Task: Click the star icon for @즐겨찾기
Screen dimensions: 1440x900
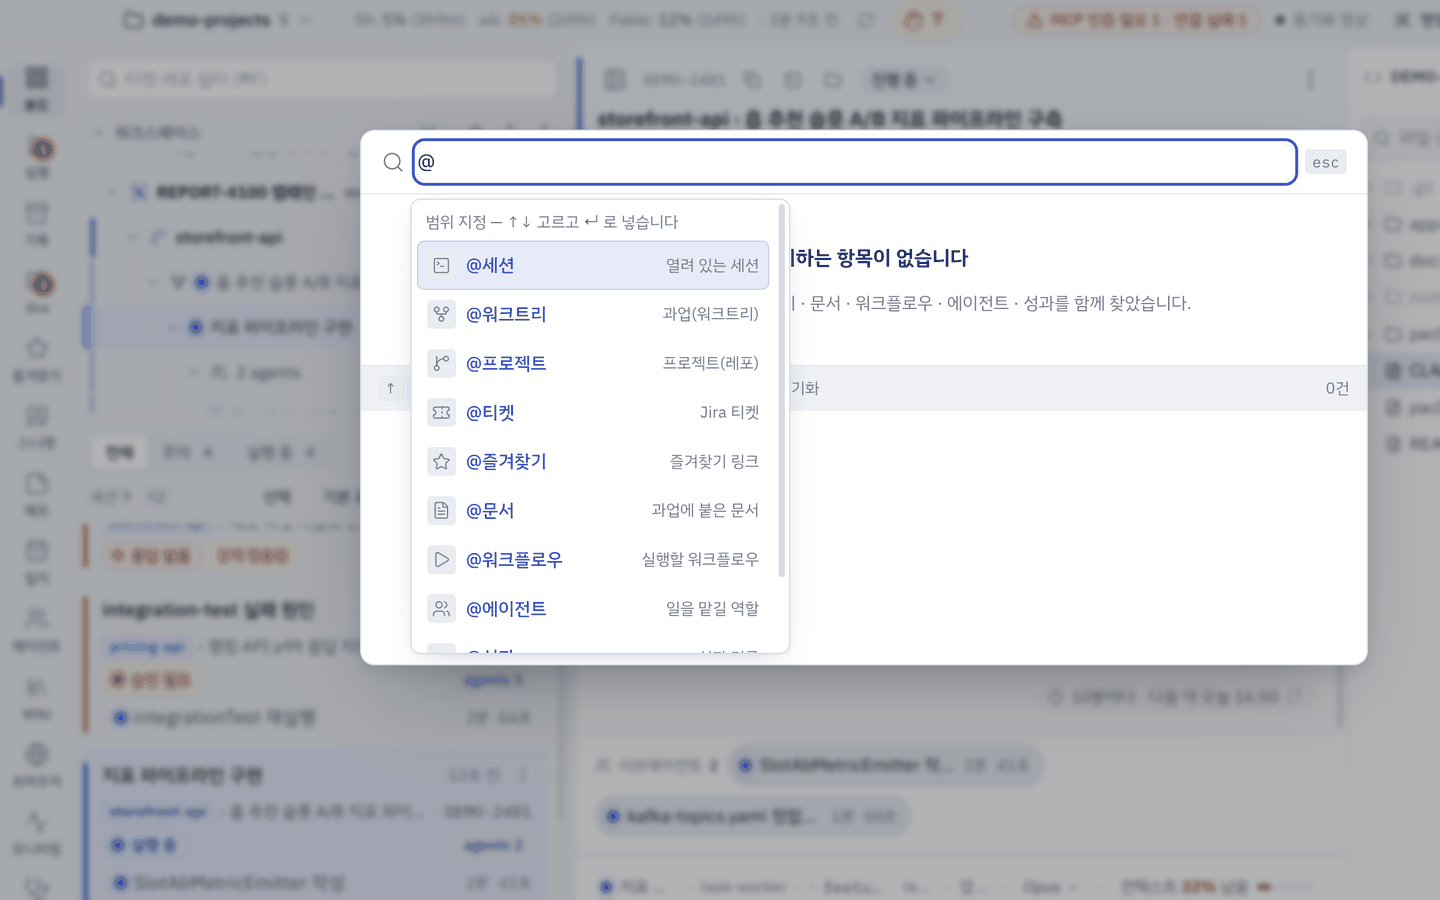Action: point(441,461)
